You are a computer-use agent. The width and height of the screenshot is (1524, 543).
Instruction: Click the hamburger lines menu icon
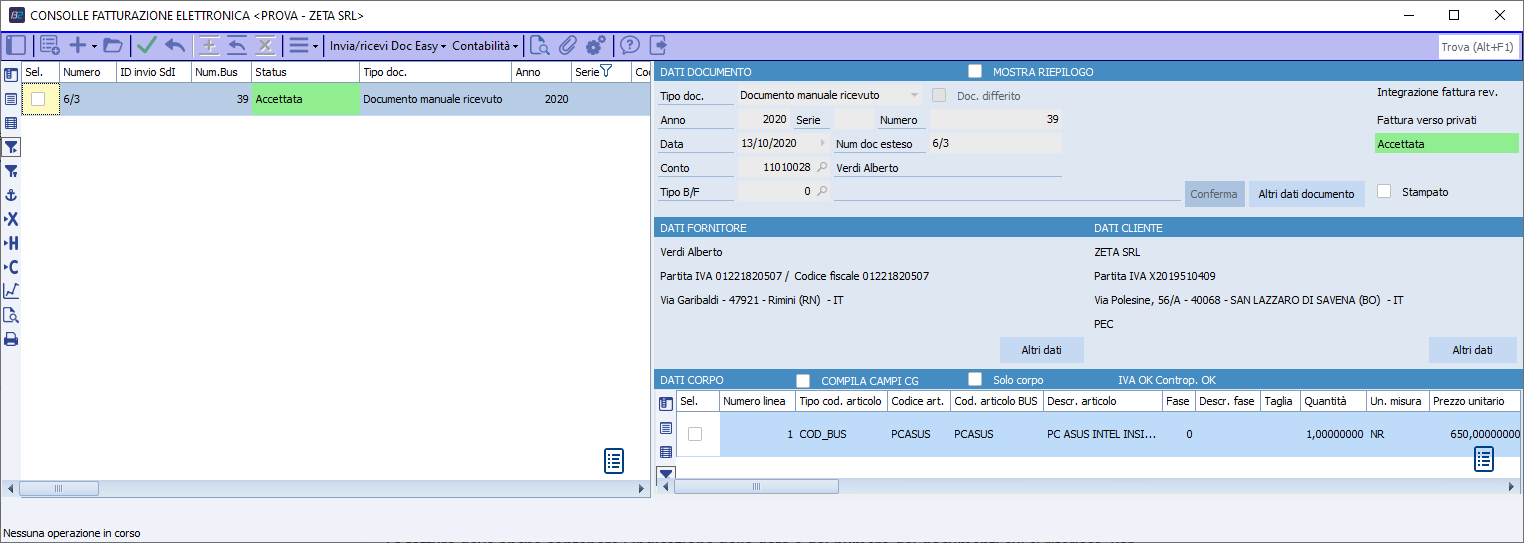298,45
